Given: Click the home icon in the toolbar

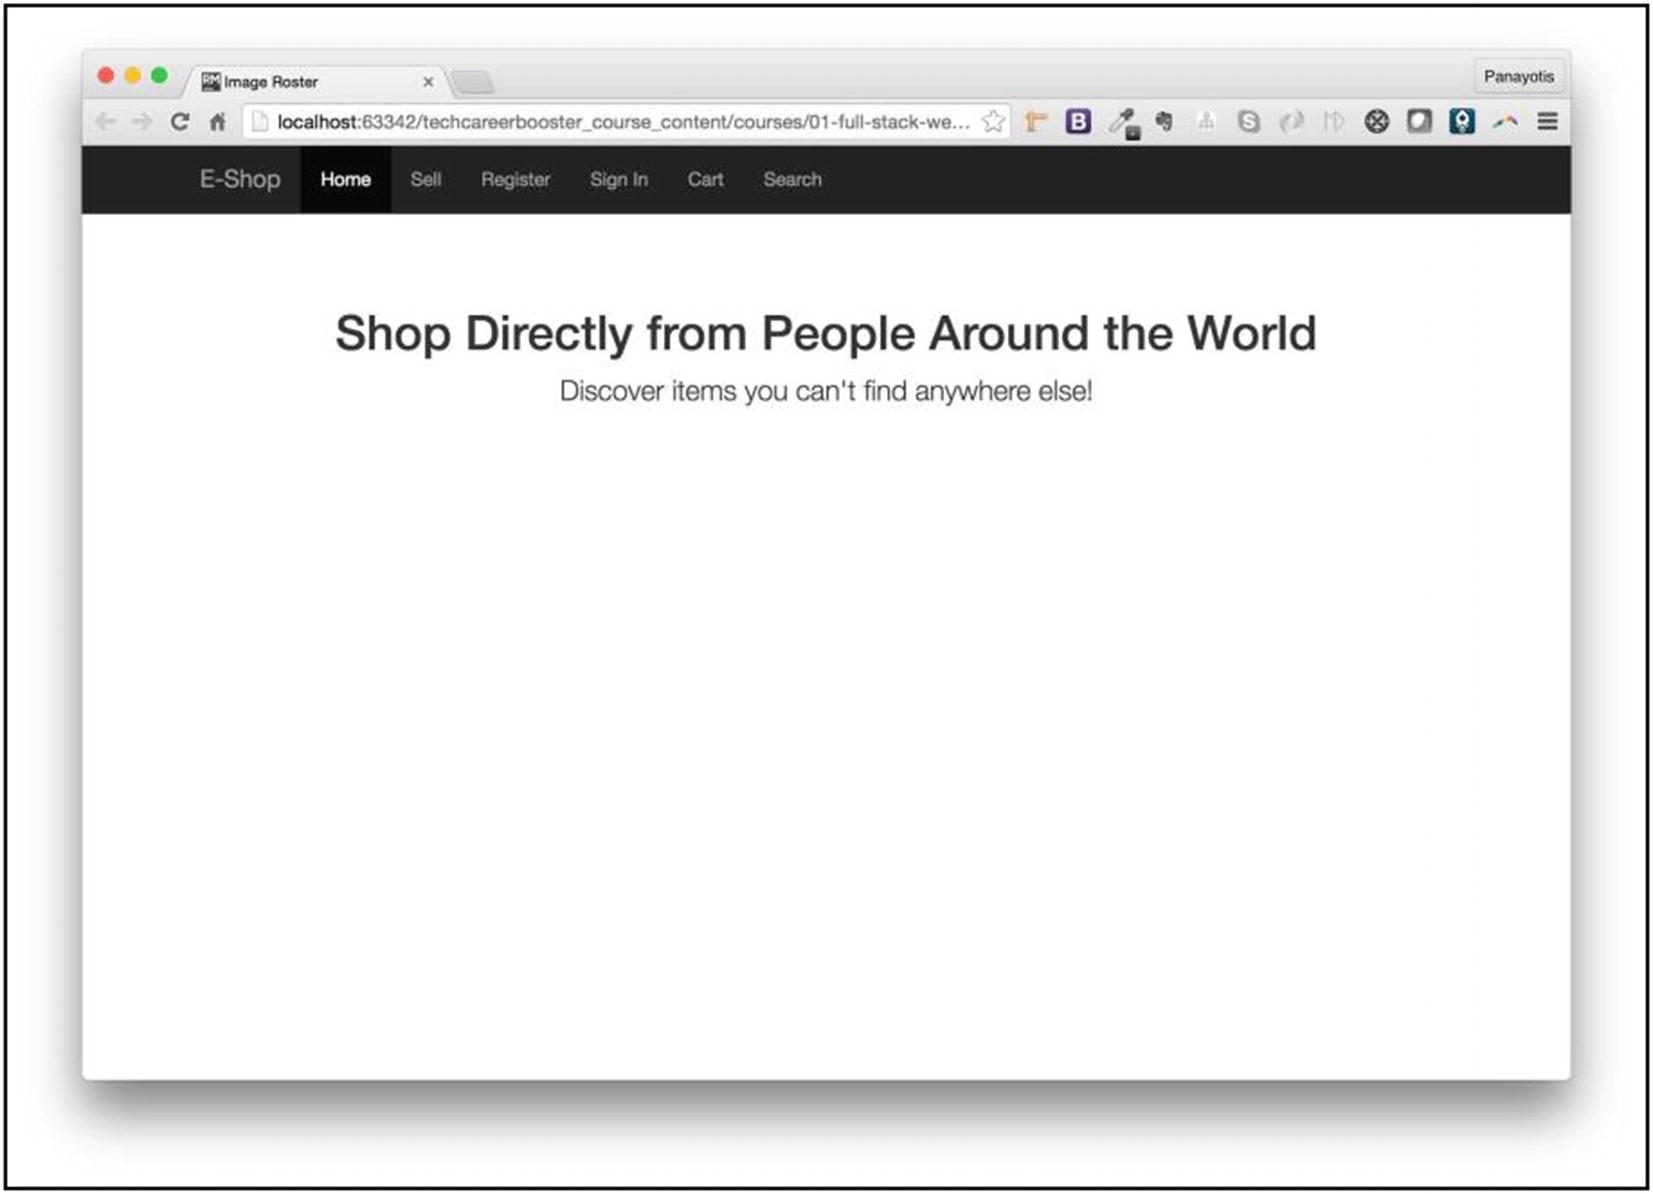Looking at the screenshot, I should pos(218,121).
